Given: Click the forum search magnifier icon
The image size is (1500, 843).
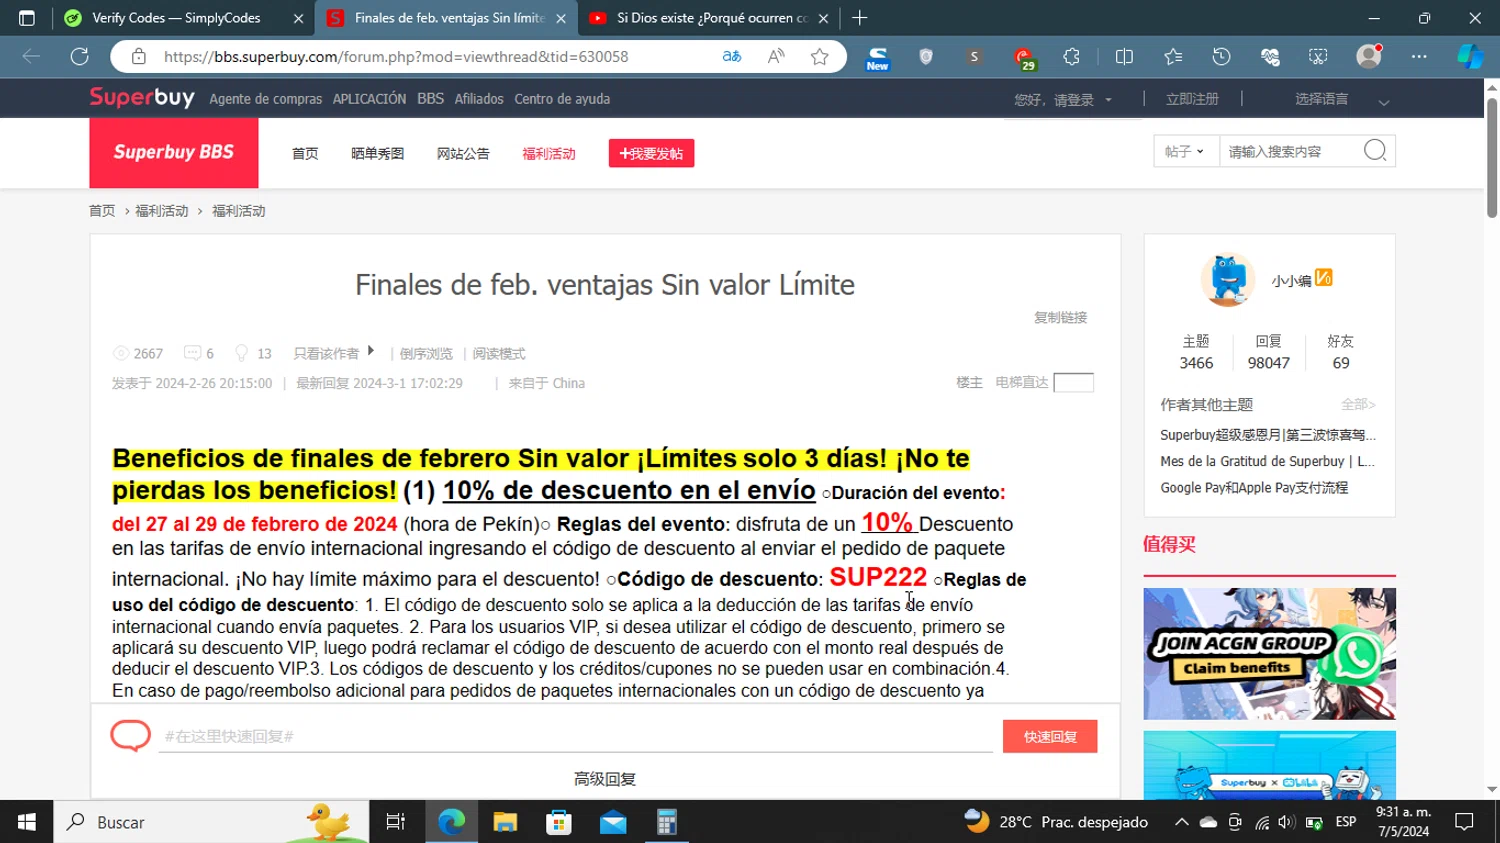Looking at the screenshot, I should pyautogui.click(x=1375, y=151).
